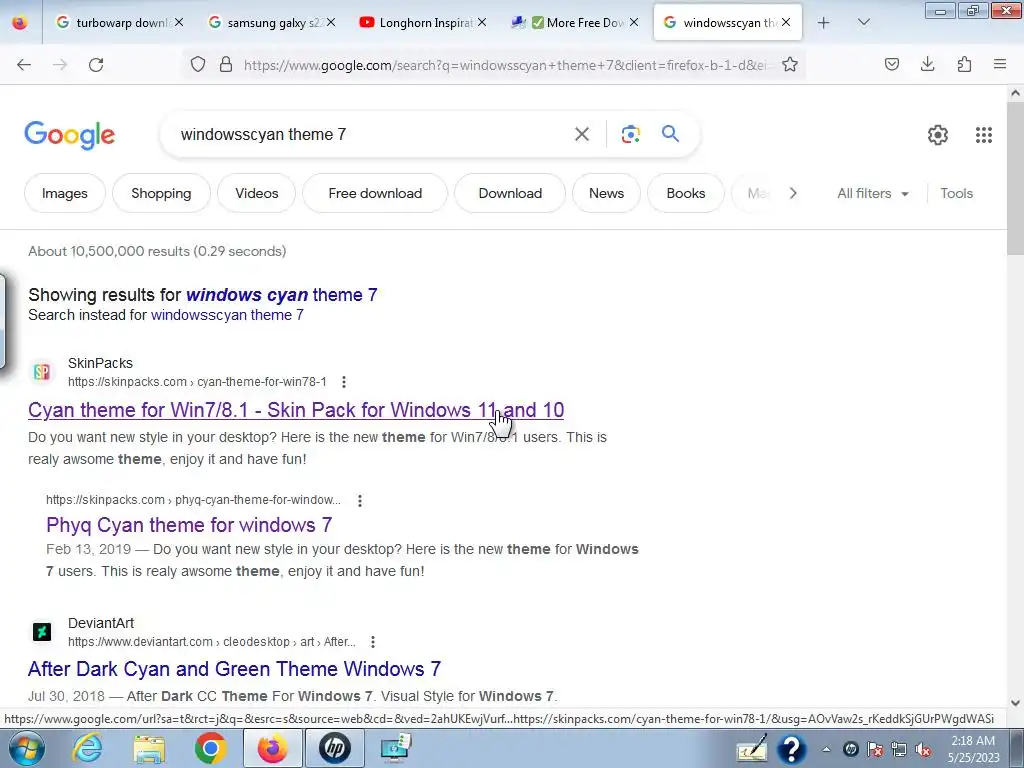
Task: Open the blue help question mark icon
Action: 792,749
